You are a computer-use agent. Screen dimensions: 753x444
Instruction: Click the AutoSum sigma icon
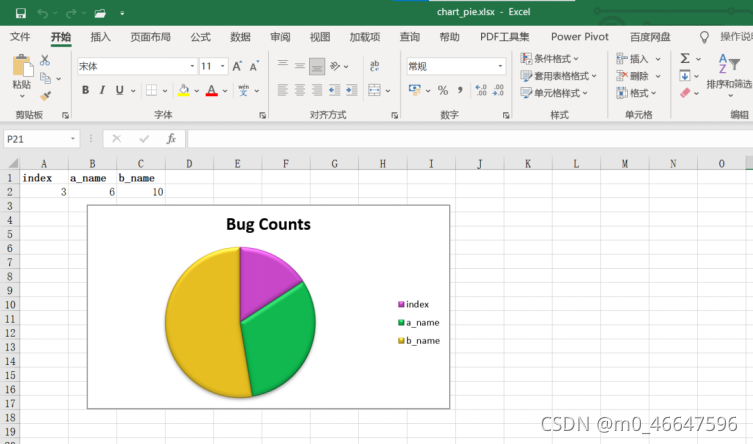685,59
